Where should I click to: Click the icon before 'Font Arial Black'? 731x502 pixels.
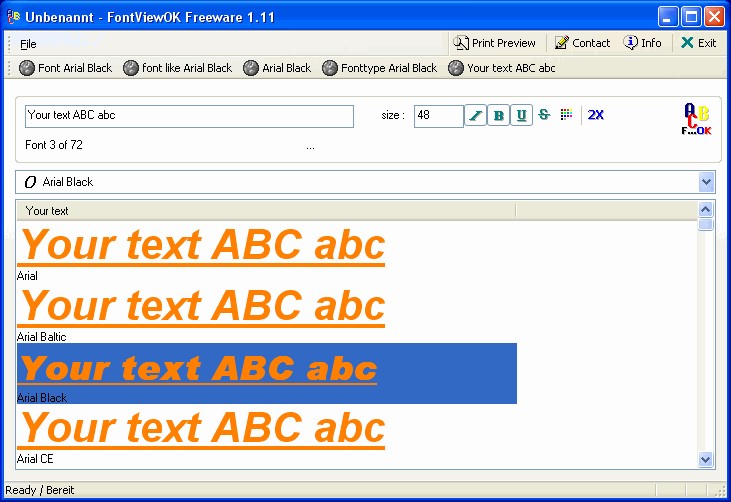point(27,68)
